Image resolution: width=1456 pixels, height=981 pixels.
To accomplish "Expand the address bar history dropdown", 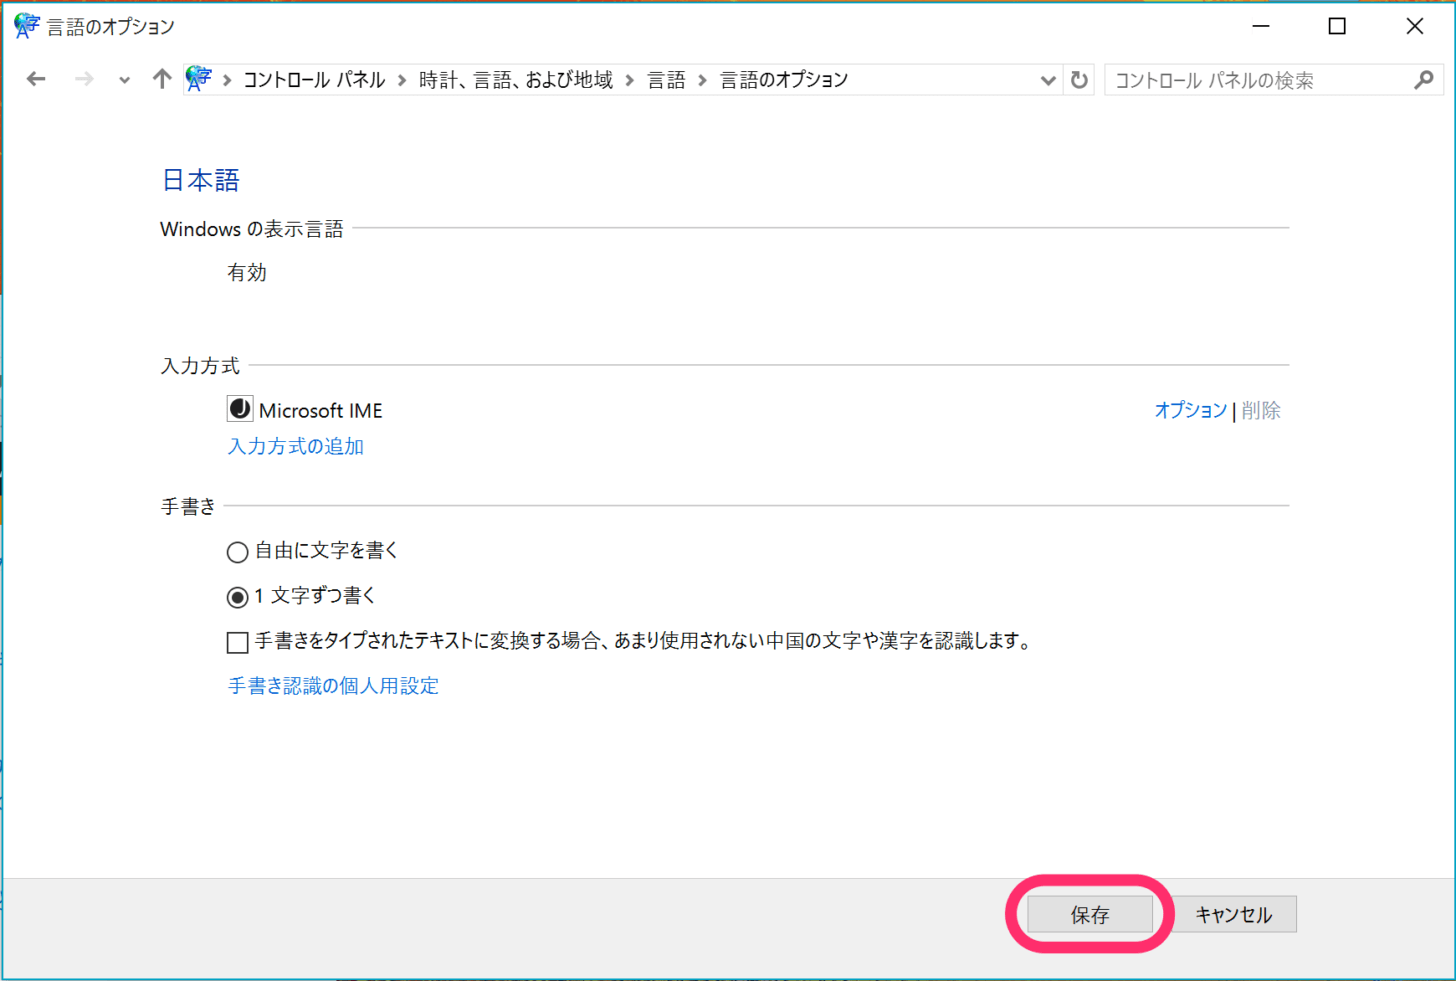I will 1048,80.
